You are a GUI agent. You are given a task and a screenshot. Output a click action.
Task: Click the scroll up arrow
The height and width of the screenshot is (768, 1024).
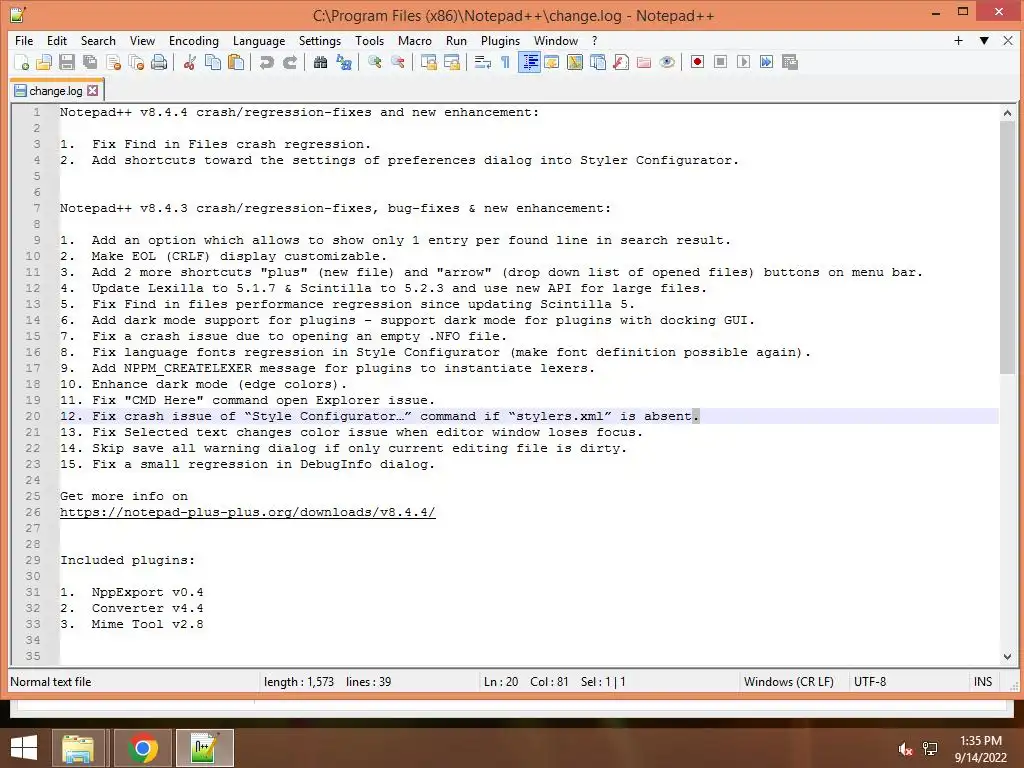(1007, 113)
